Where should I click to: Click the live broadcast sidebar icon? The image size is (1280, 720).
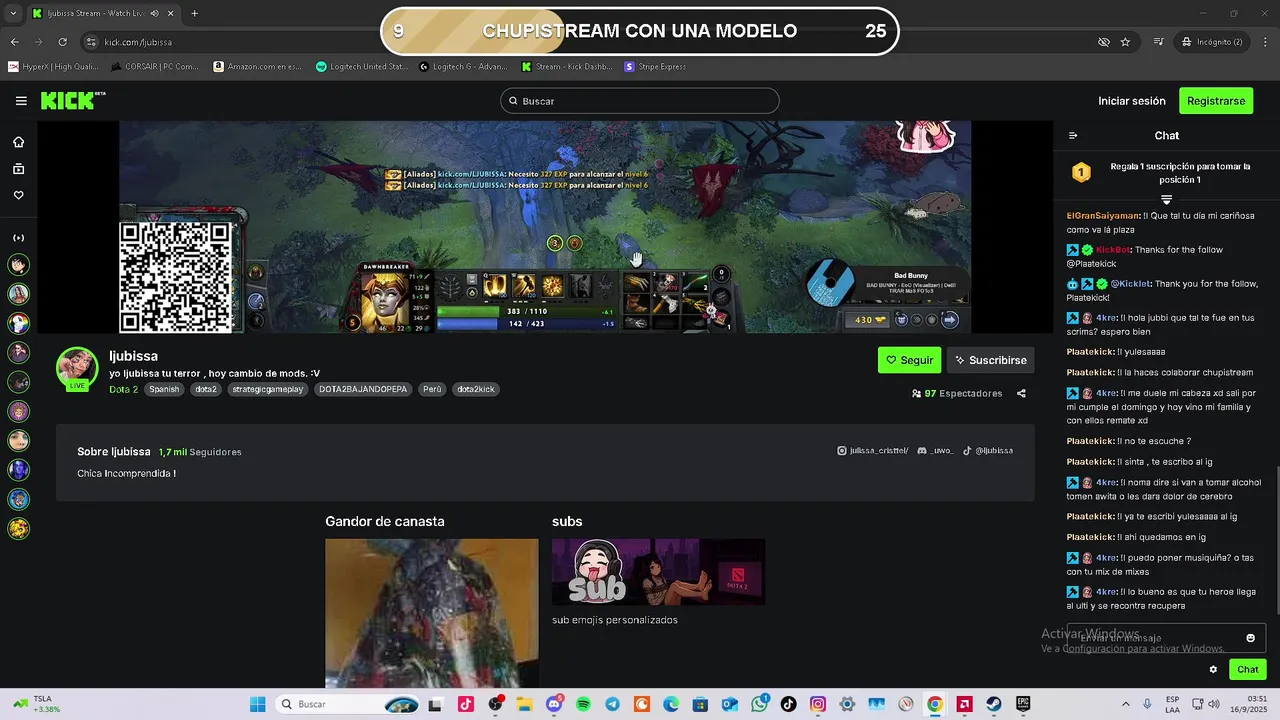[x=18, y=238]
